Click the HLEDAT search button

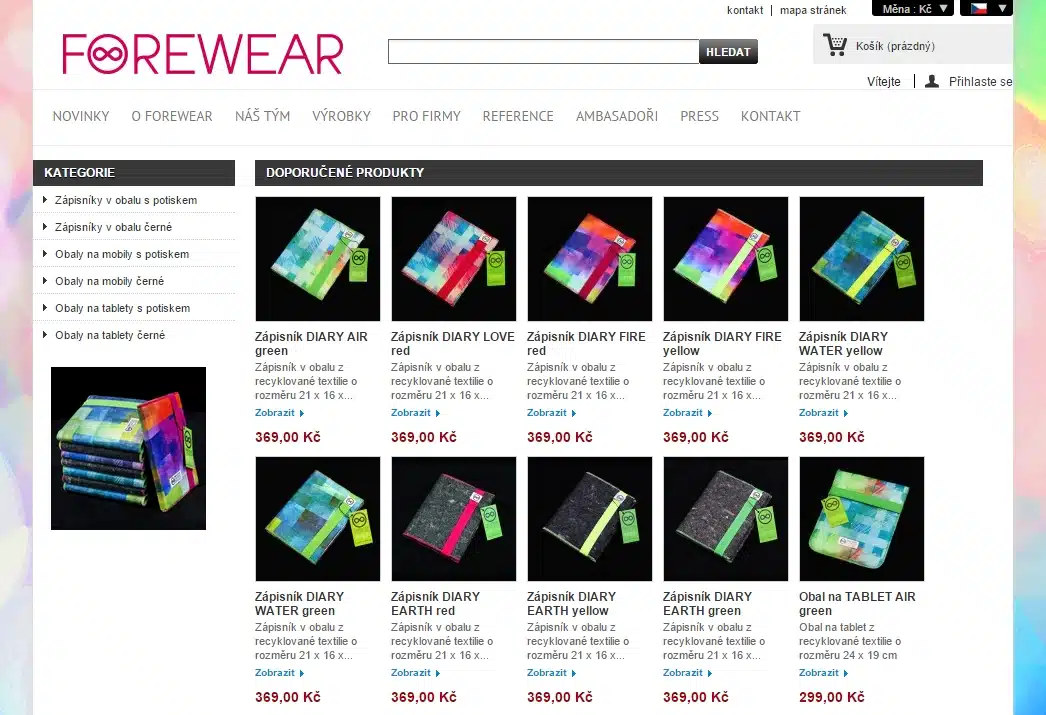[x=728, y=51]
